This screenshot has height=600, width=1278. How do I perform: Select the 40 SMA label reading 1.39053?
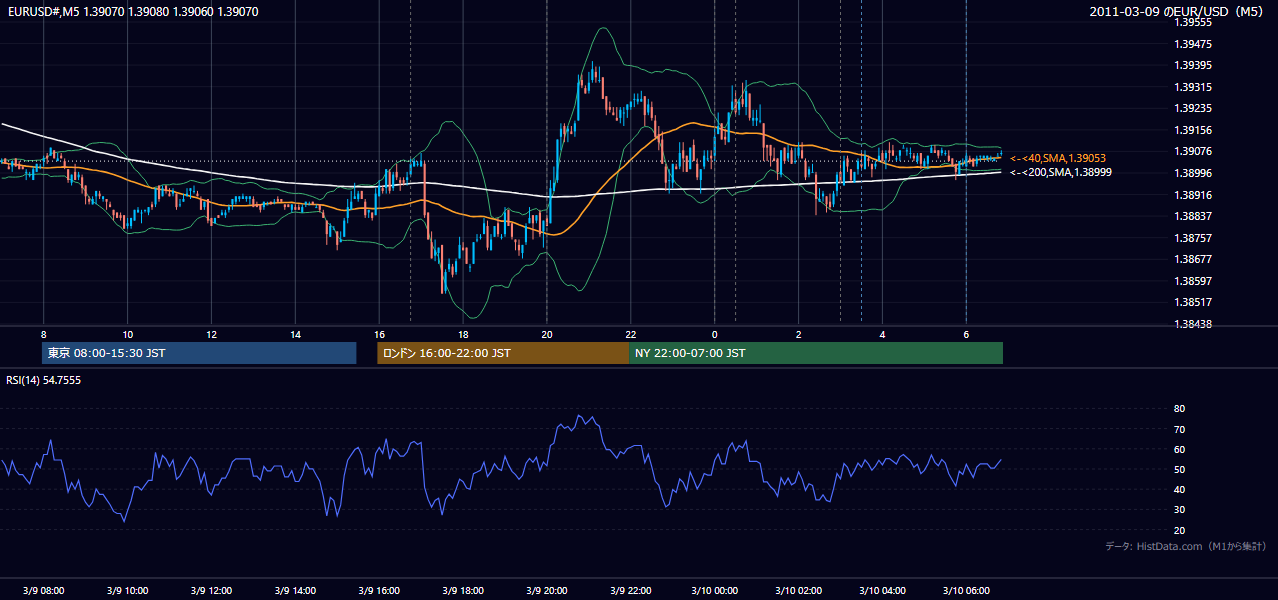click(1058, 158)
